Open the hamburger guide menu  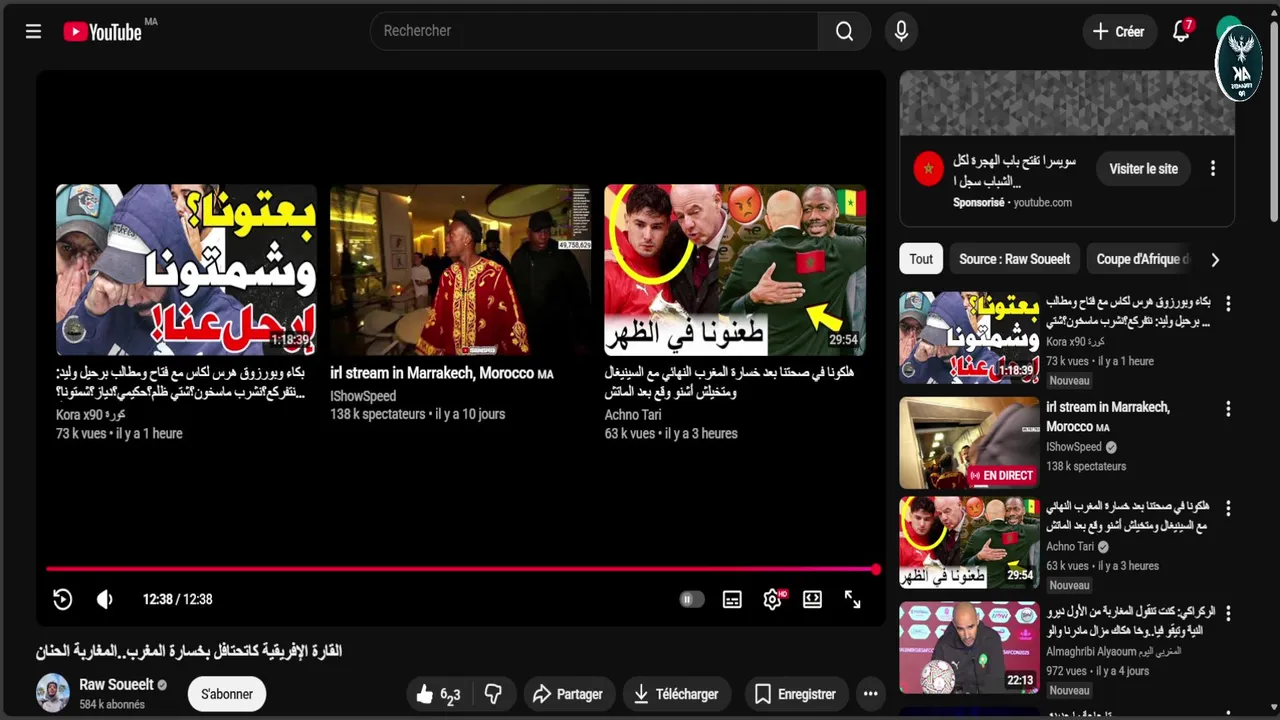33,31
